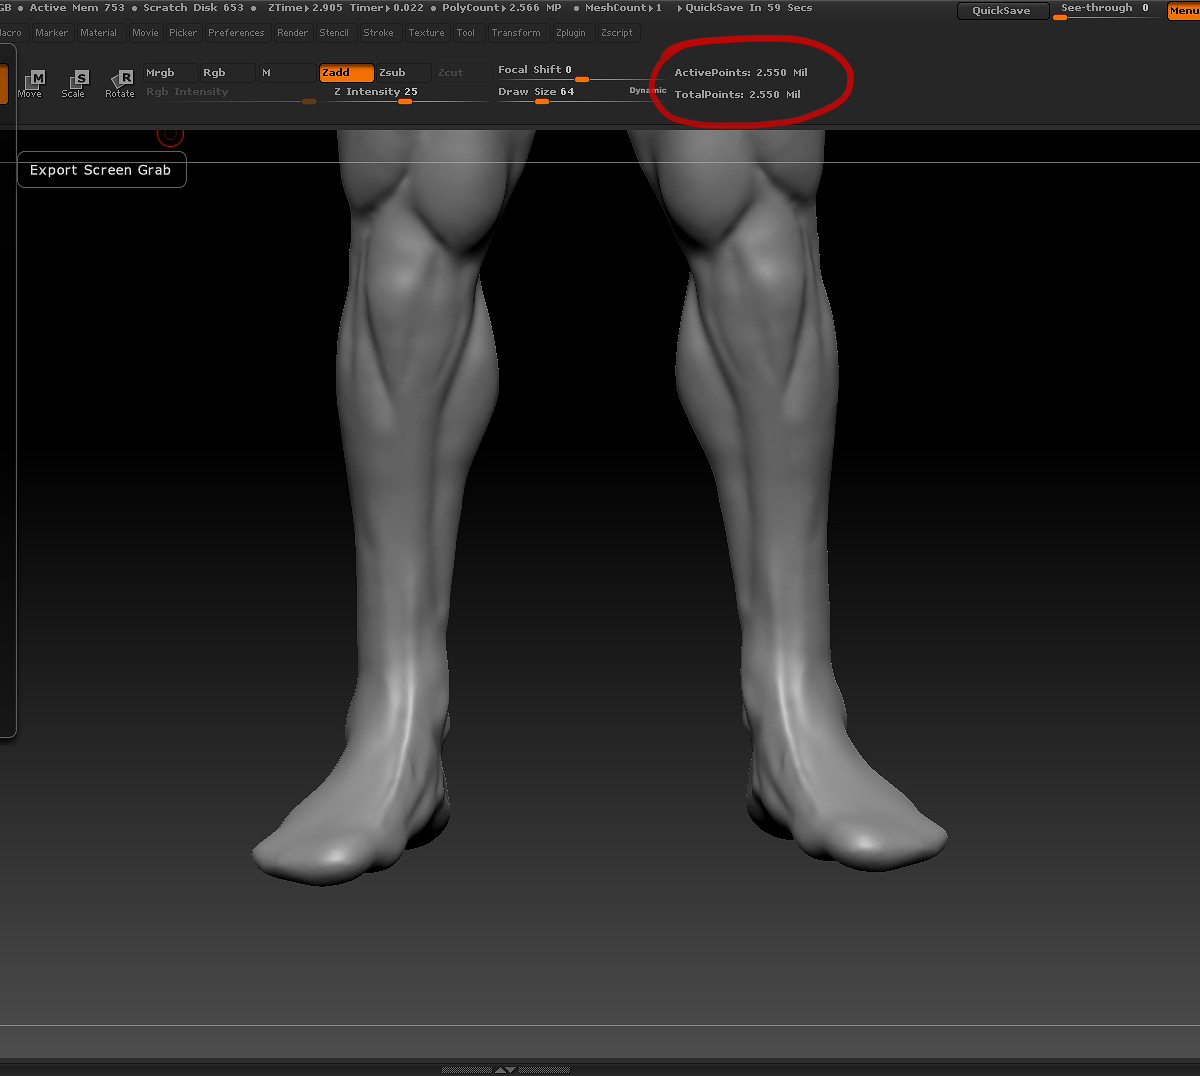Screen dimensions: 1200x1076
Task: Open the Material menu
Action: [x=99, y=33]
